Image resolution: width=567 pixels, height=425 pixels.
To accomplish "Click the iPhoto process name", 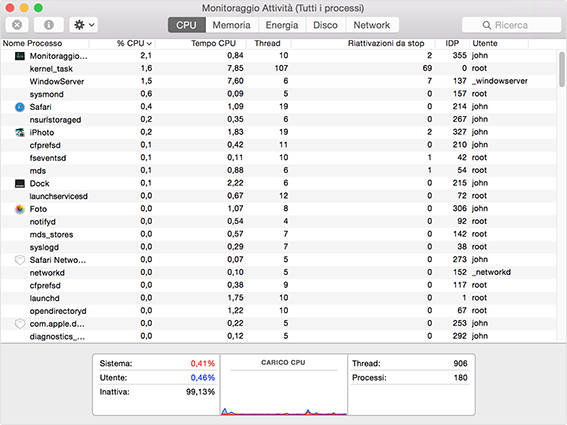I will coord(42,132).
